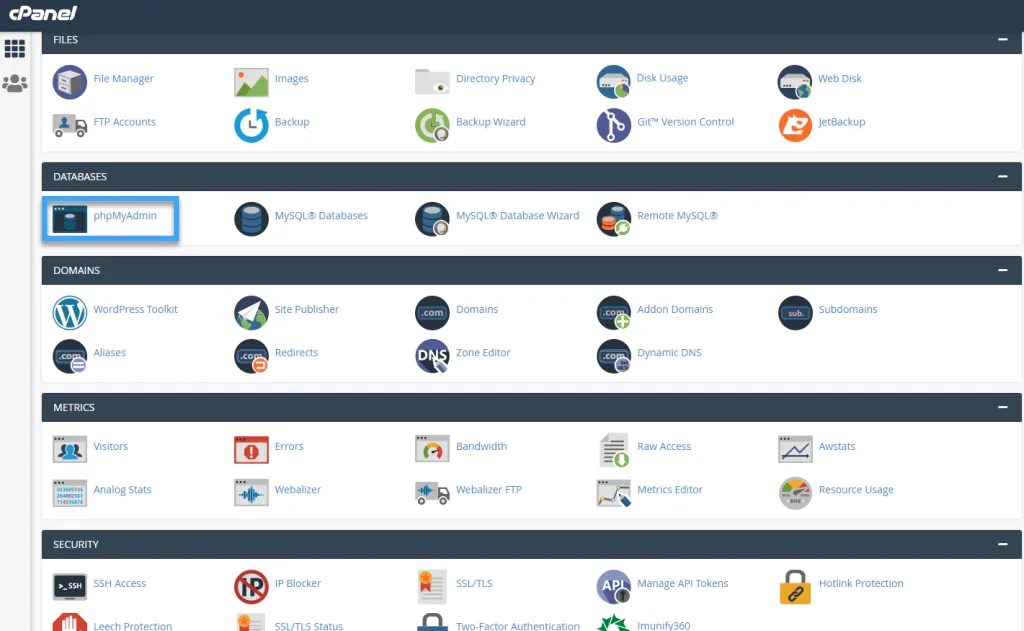Viewport: 1024px width, 631px height.
Task: Open the SSL/TLS Status link
Action: pyautogui.click(x=308, y=626)
